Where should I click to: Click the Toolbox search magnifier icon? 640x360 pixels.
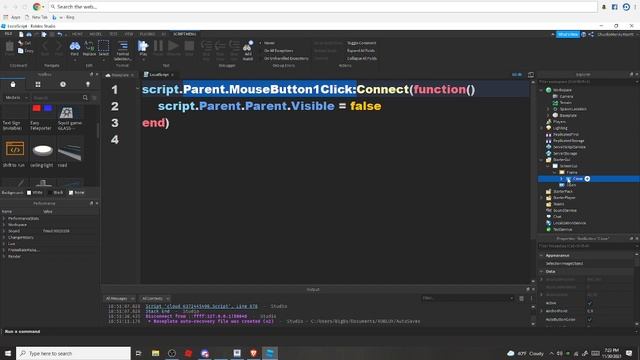tap(85, 98)
